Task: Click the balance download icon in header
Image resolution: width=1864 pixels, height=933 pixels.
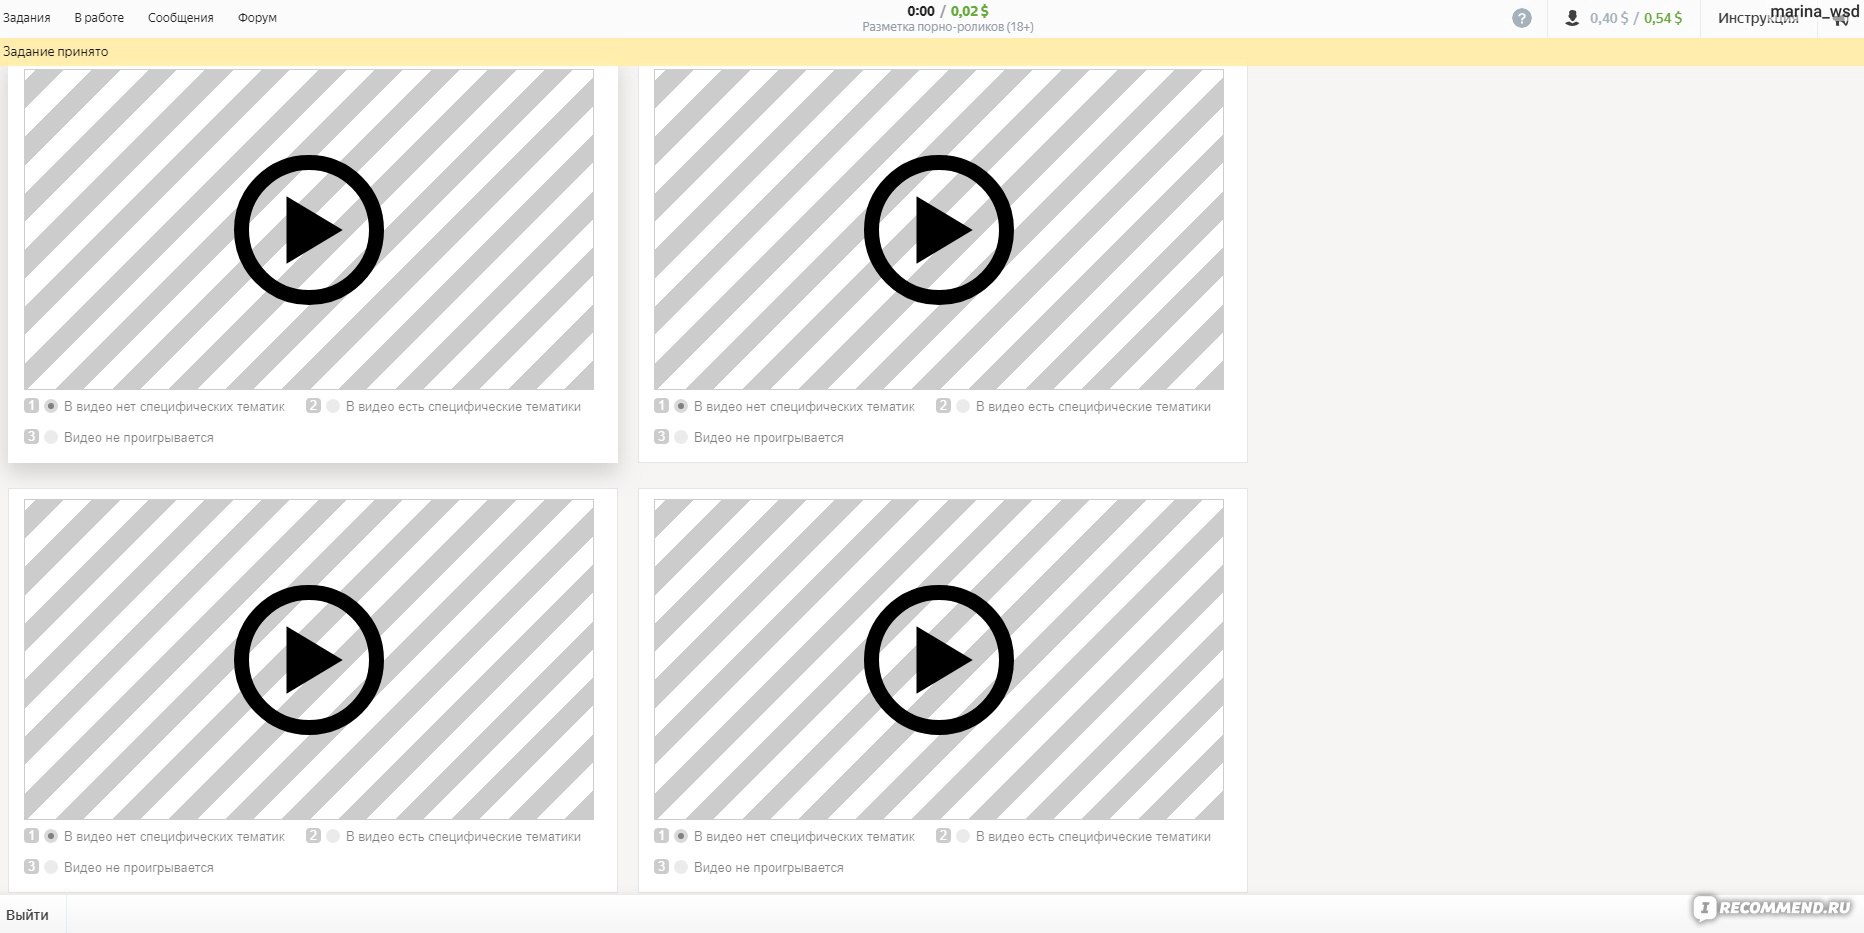Action: tap(1572, 18)
